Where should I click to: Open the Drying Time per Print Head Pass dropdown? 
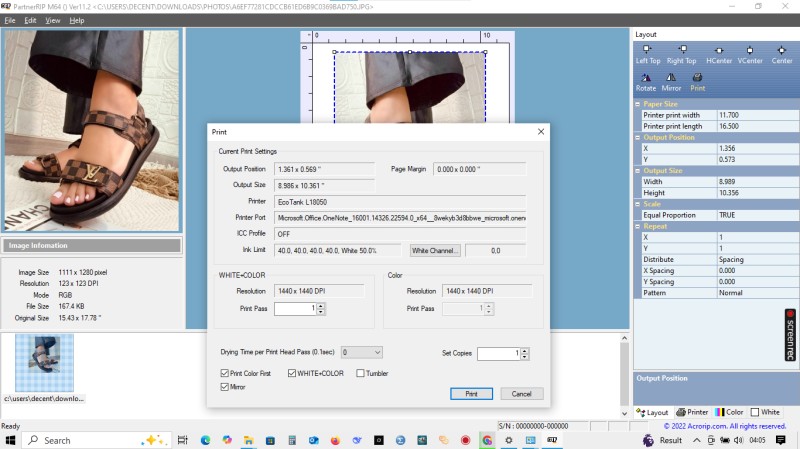[x=362, y=352]
